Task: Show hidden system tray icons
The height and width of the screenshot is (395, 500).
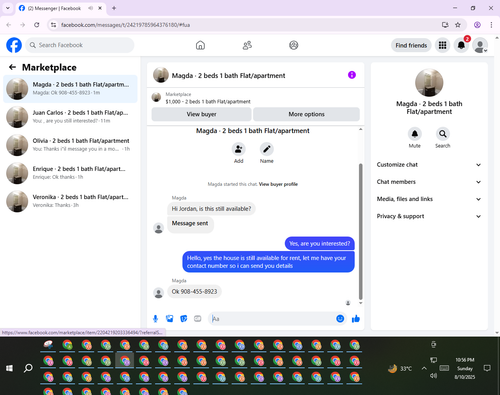Action: (x=424, y=368)
